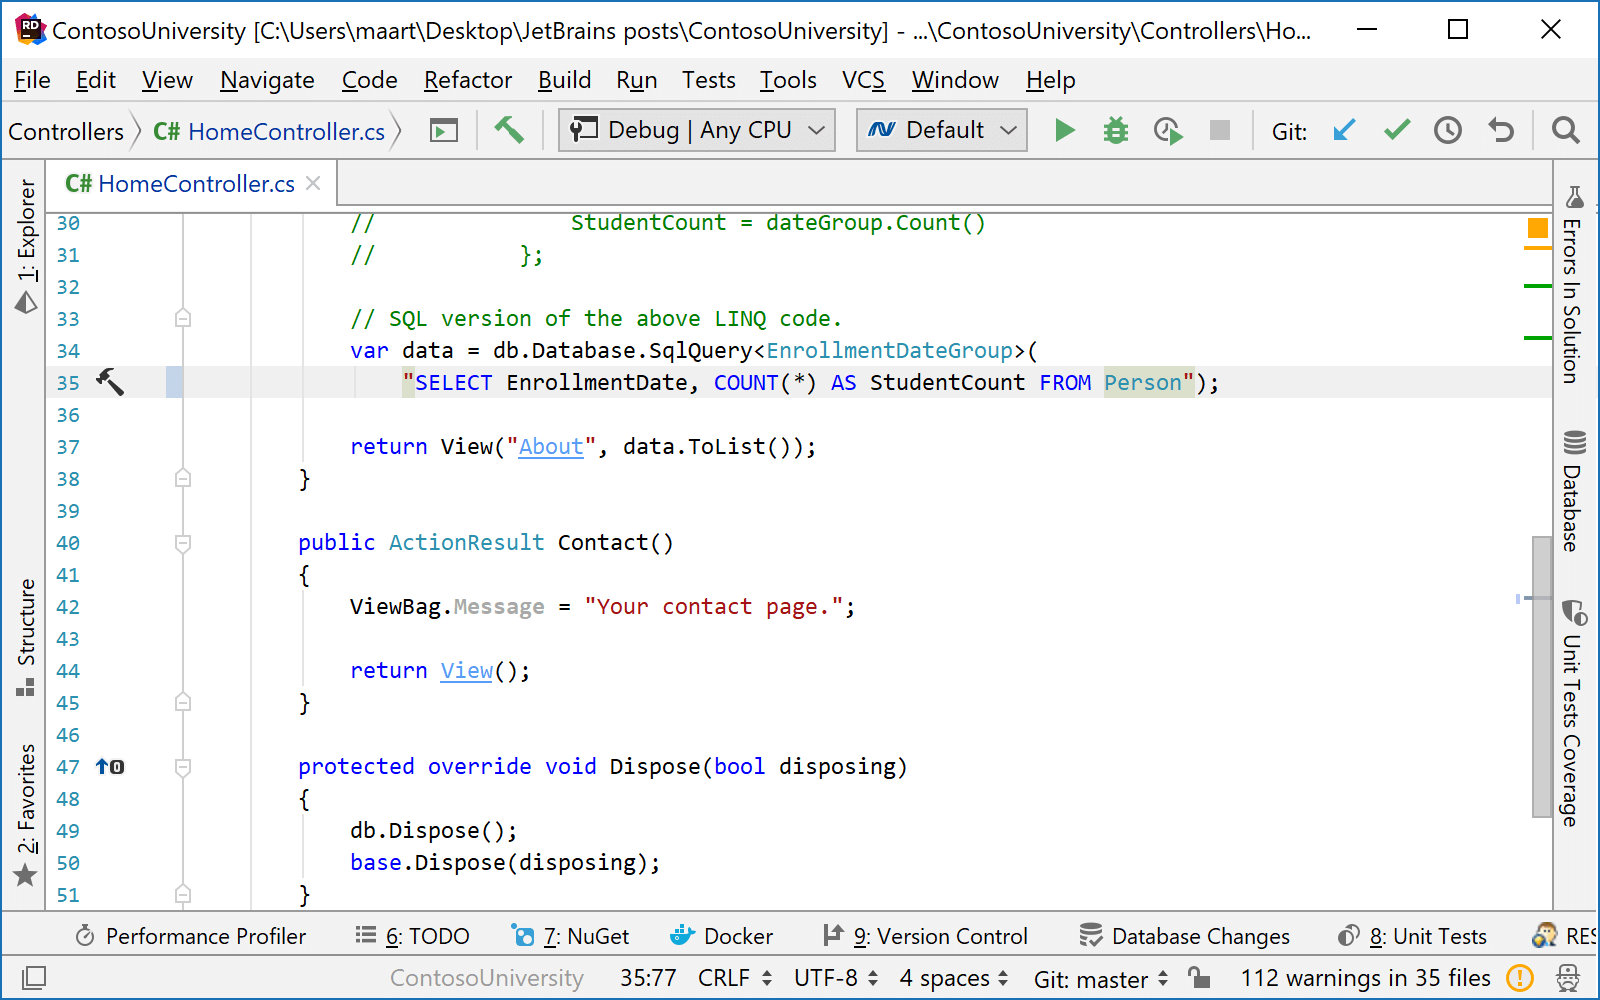Collapse the Contact method at line 40
The width and height of the screenshot is (1600, 1000).
tap(183, 543)
